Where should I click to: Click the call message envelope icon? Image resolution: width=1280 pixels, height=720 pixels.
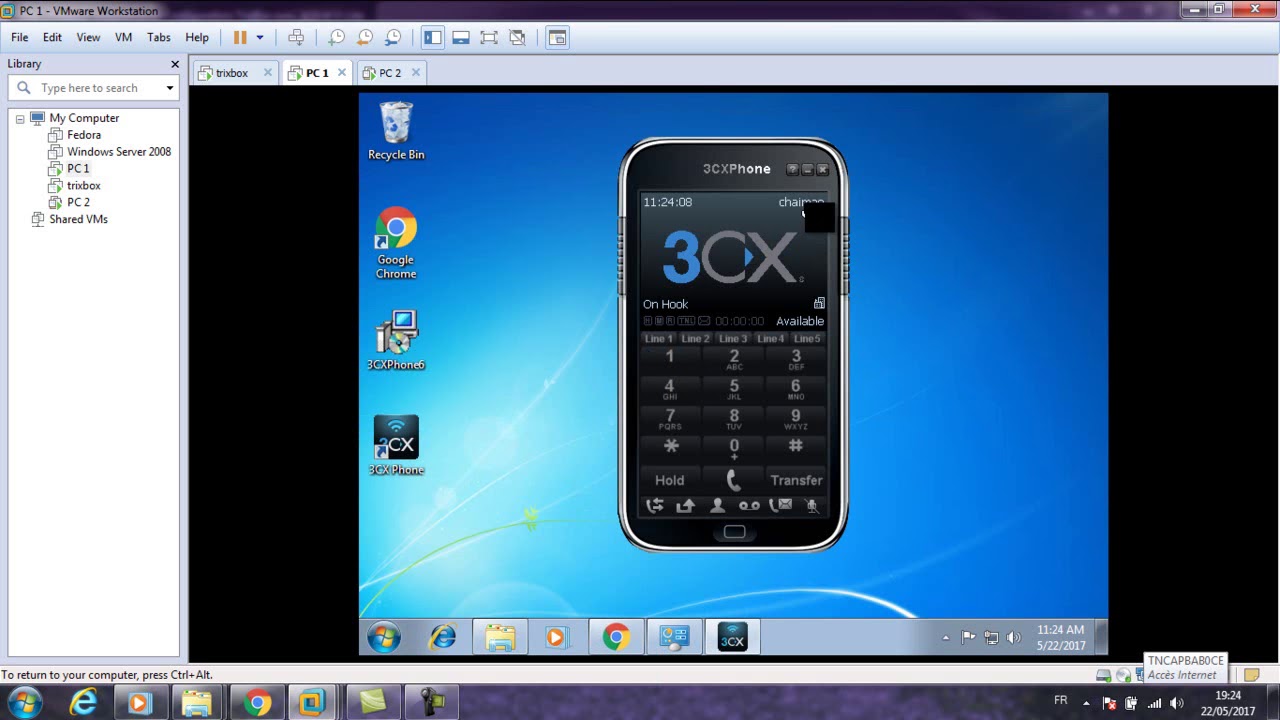click(x=781, y=506)
